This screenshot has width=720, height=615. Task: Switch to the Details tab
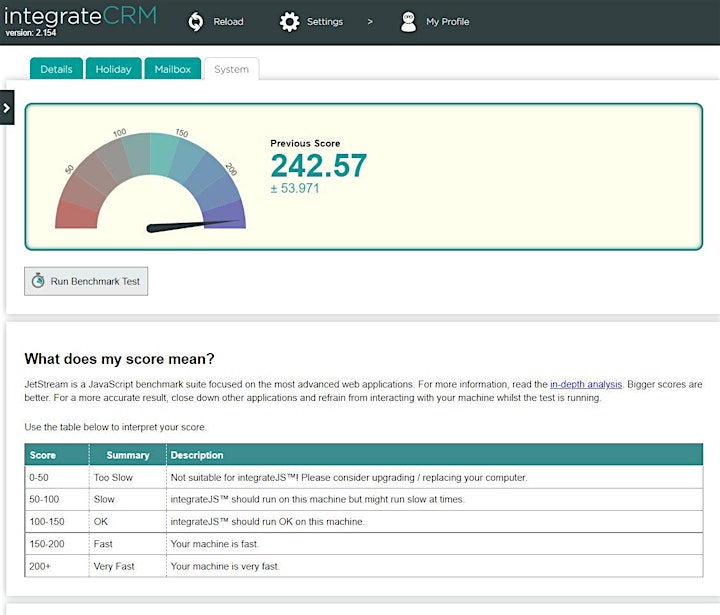coord(56,69)
